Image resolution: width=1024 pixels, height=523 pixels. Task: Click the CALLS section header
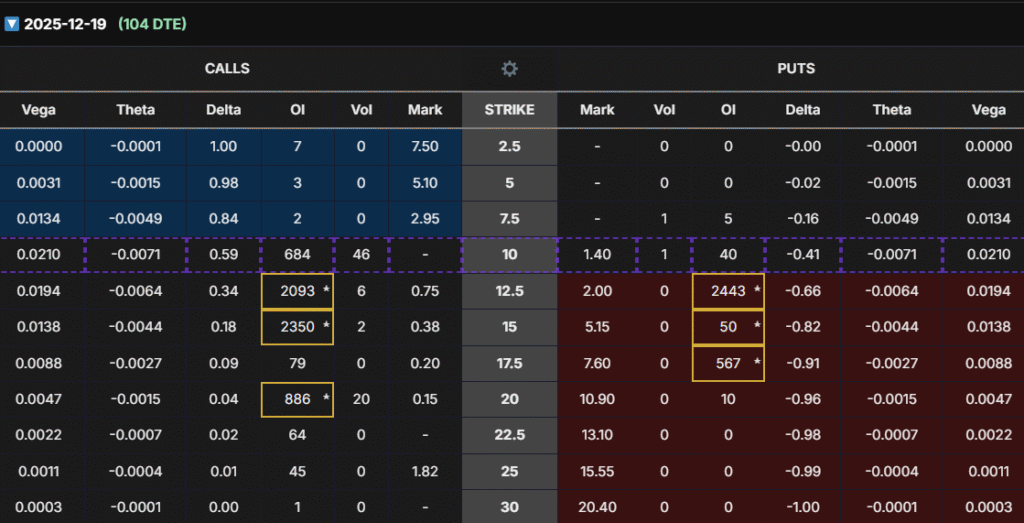(227, 69)
